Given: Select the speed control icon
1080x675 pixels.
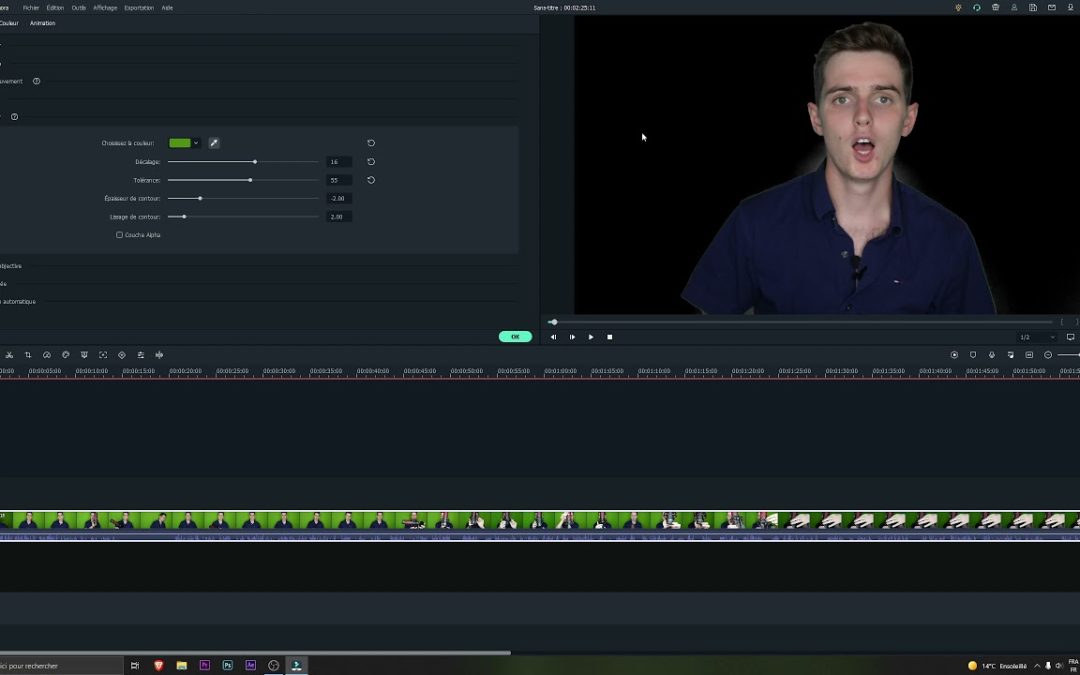Looking at the screenshot, I should click(47, 354).
